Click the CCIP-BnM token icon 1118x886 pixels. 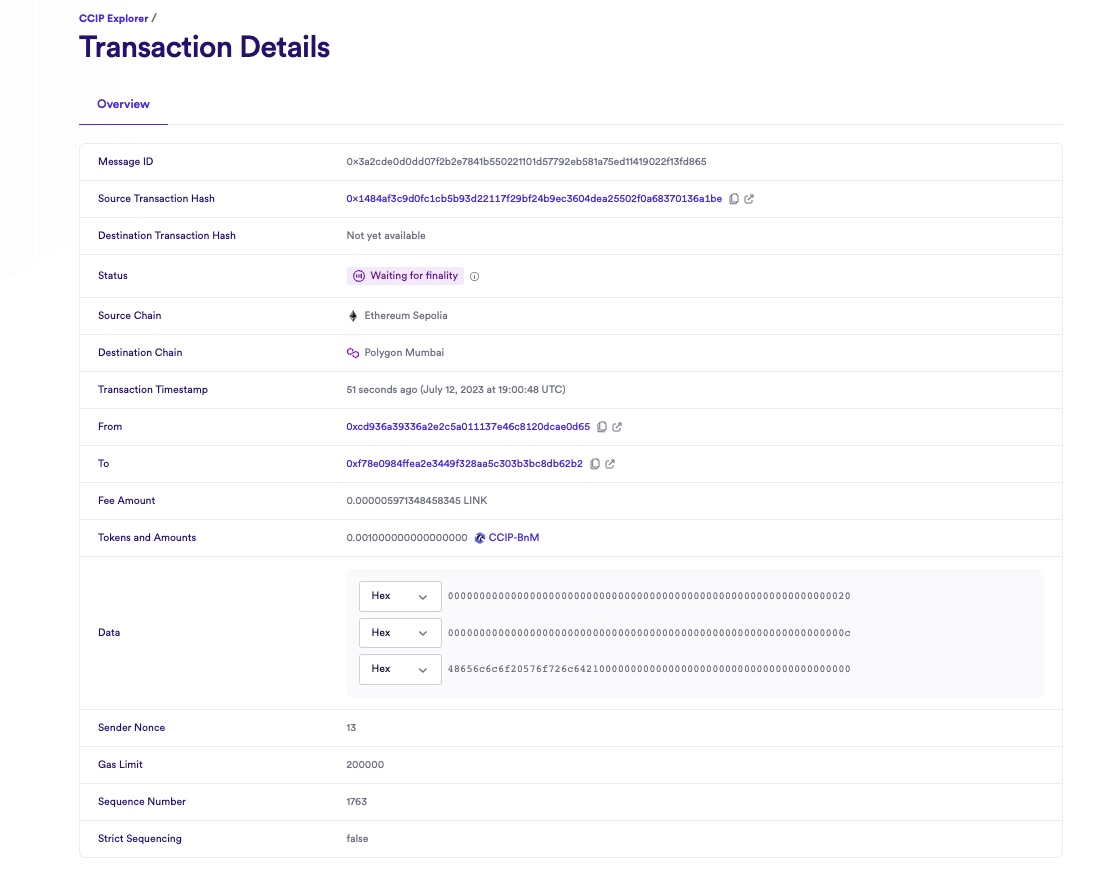click(480, 538)
